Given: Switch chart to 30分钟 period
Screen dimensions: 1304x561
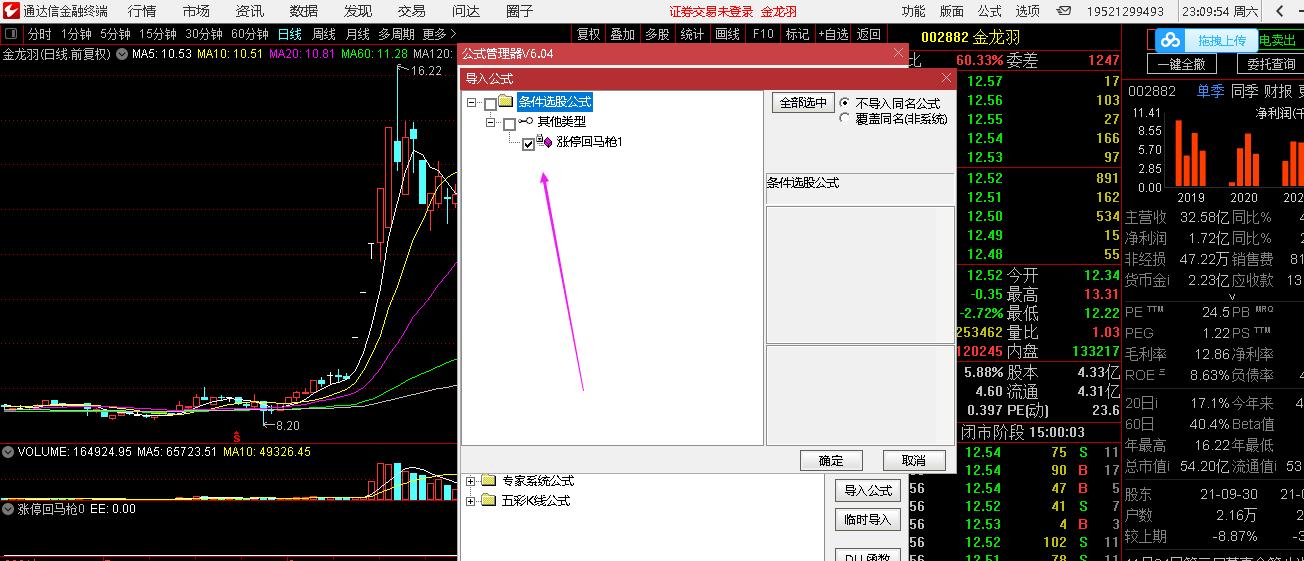Looking at the screenshot, I should (x=204, y=34).
